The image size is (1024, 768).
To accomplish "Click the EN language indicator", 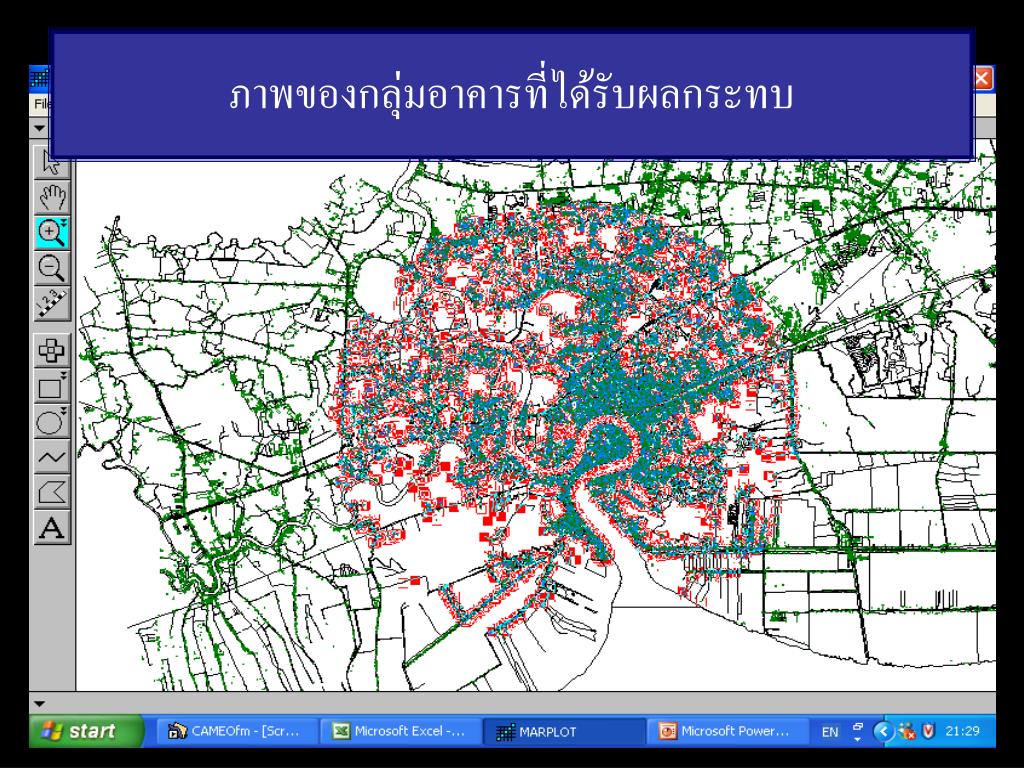I will [830, 731].
